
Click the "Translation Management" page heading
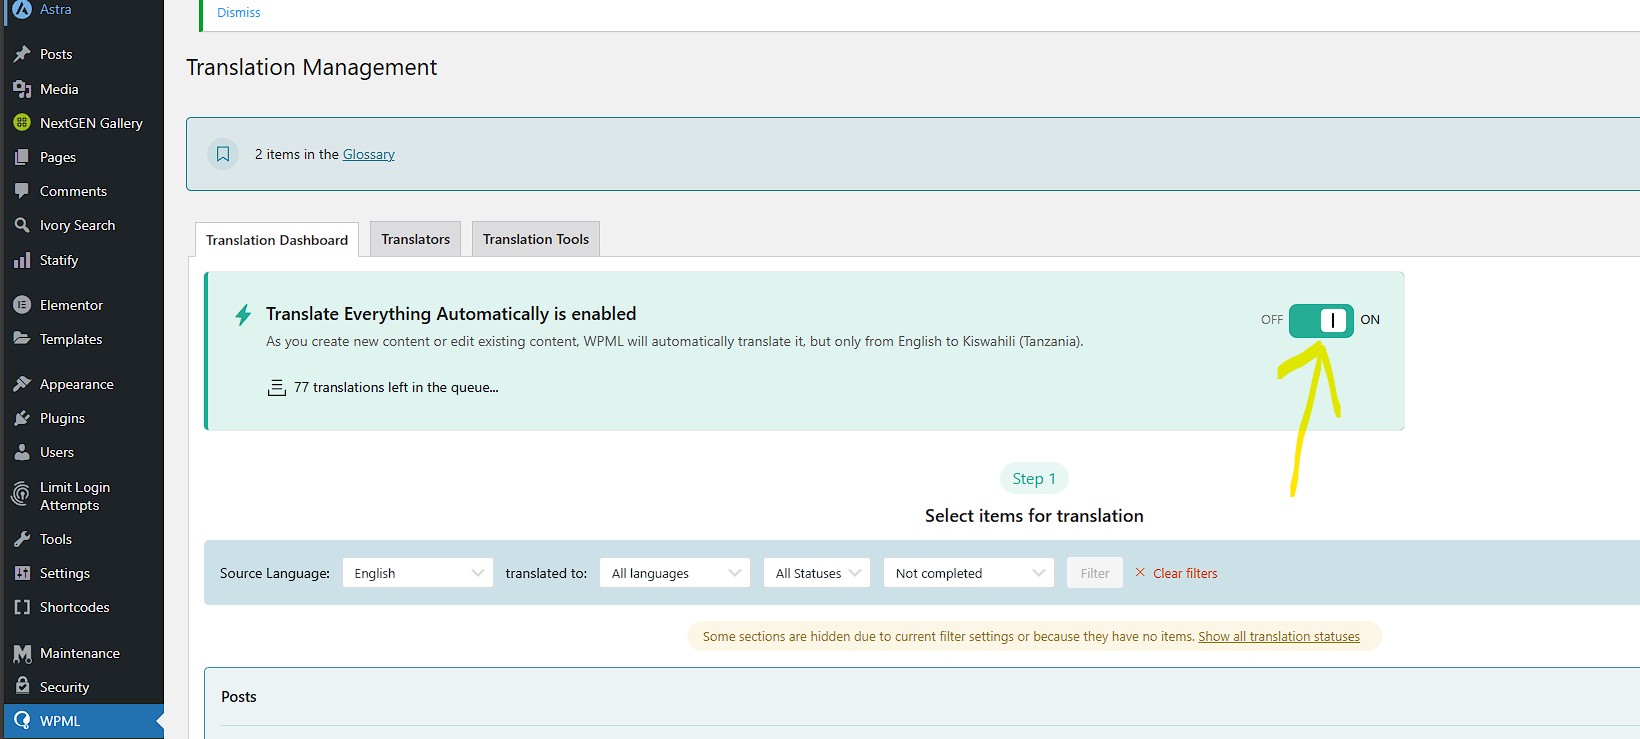311,67
